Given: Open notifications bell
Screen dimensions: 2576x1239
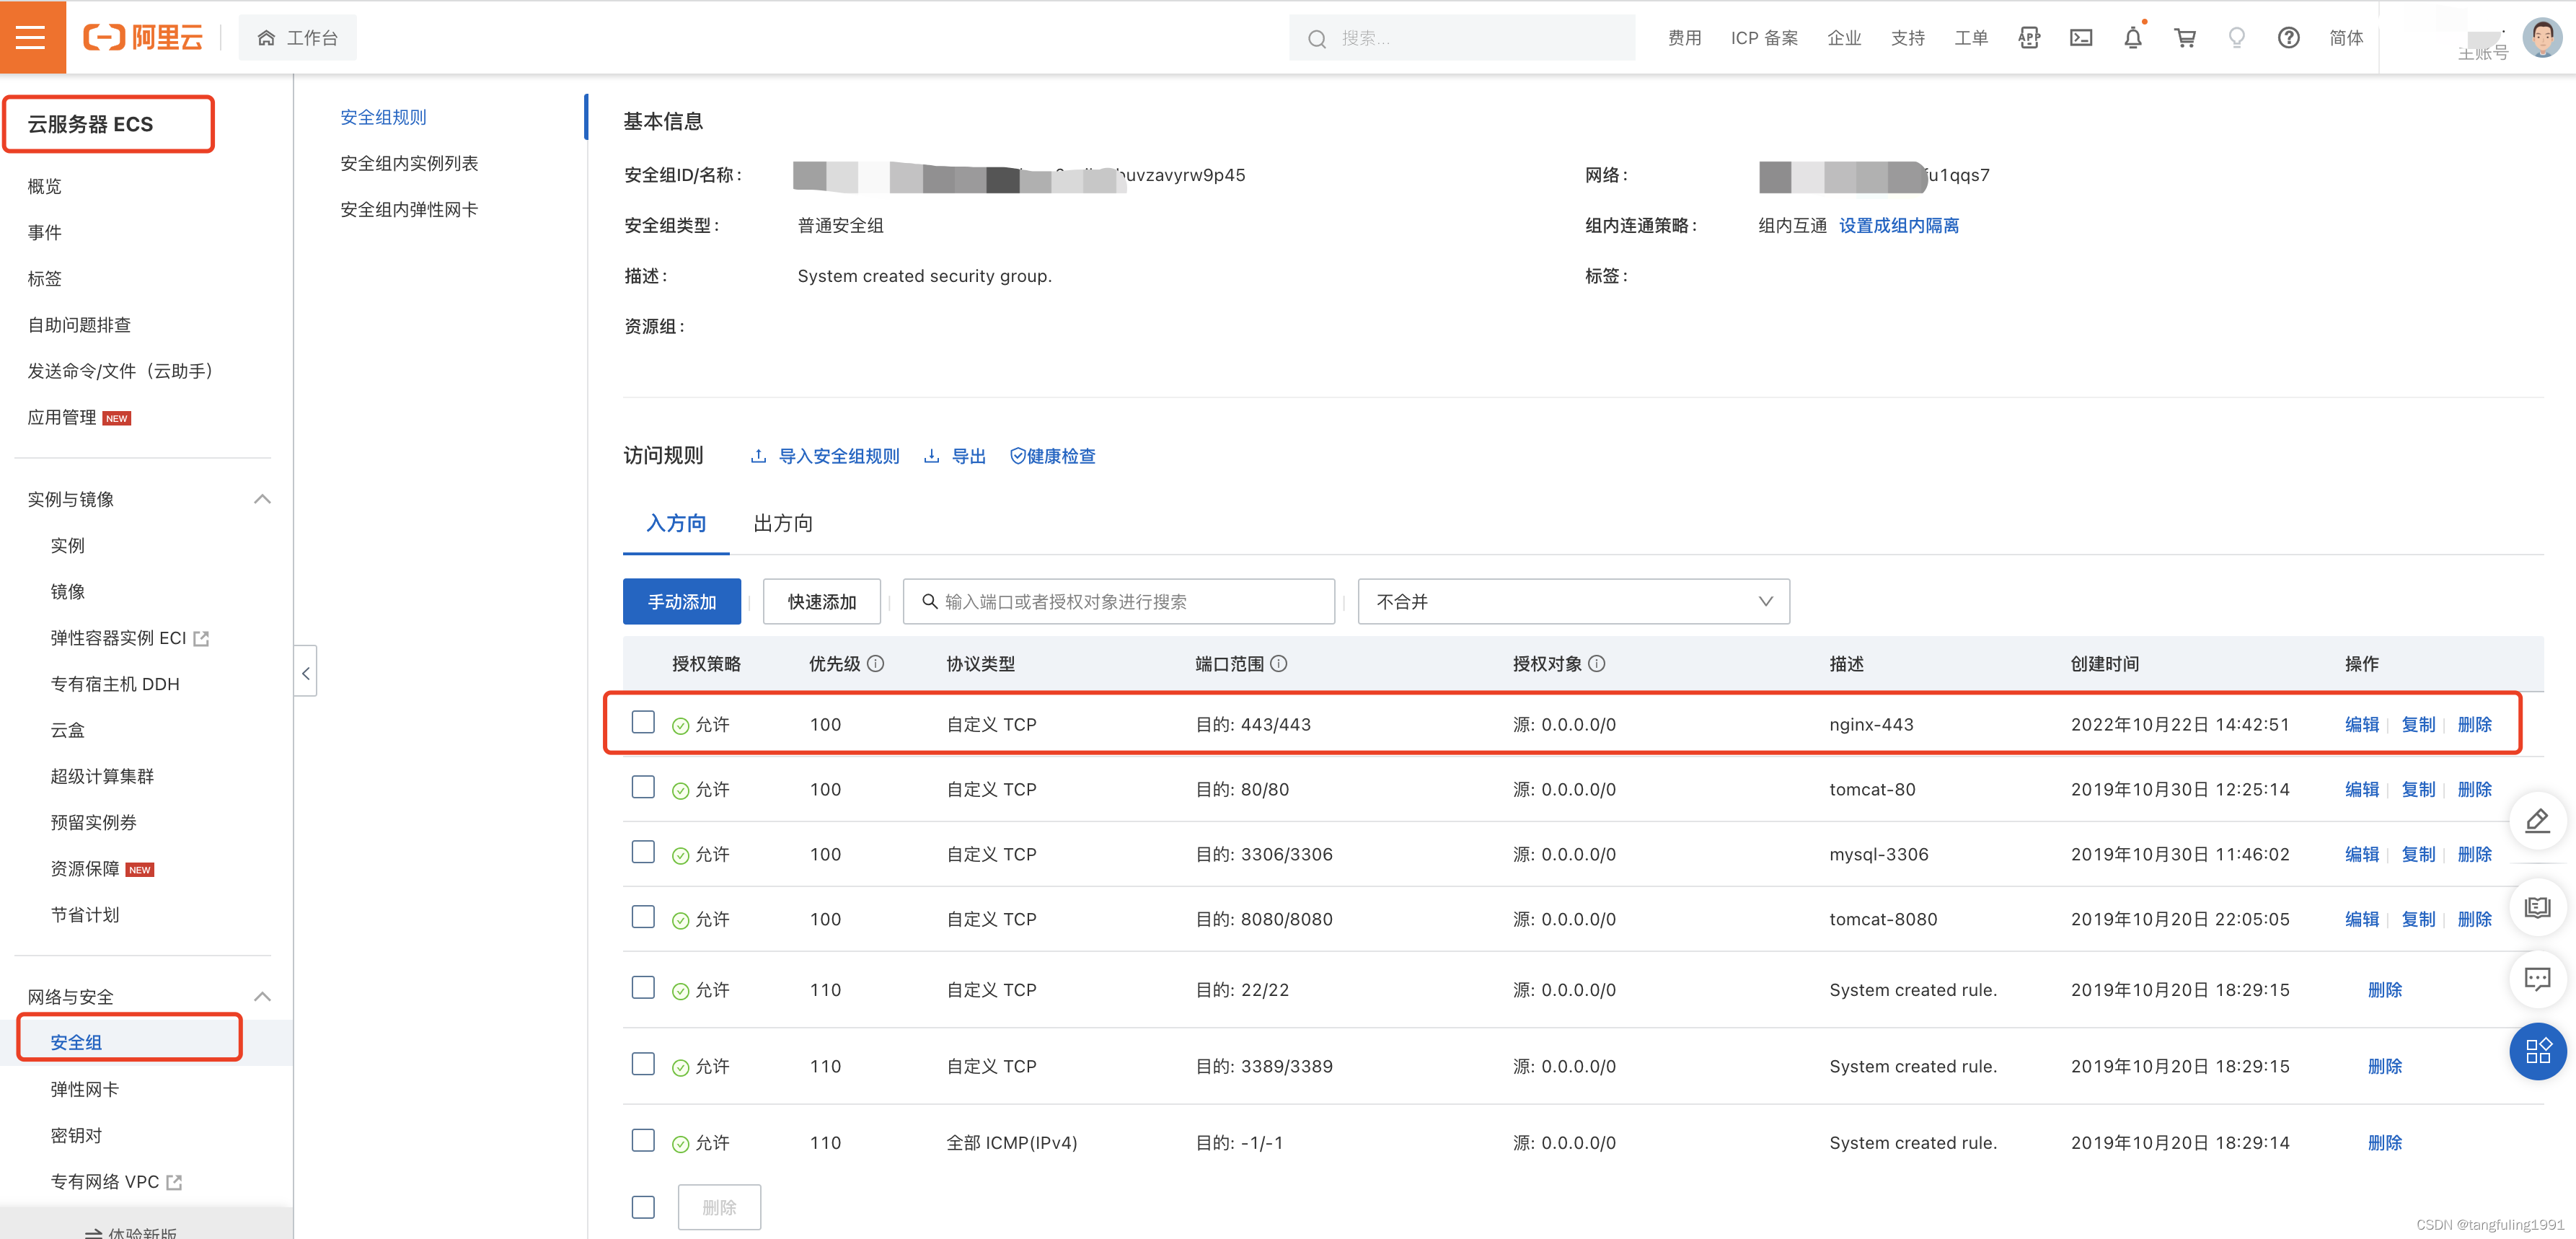Looking at the screenshot, I should coord(2133,38).
